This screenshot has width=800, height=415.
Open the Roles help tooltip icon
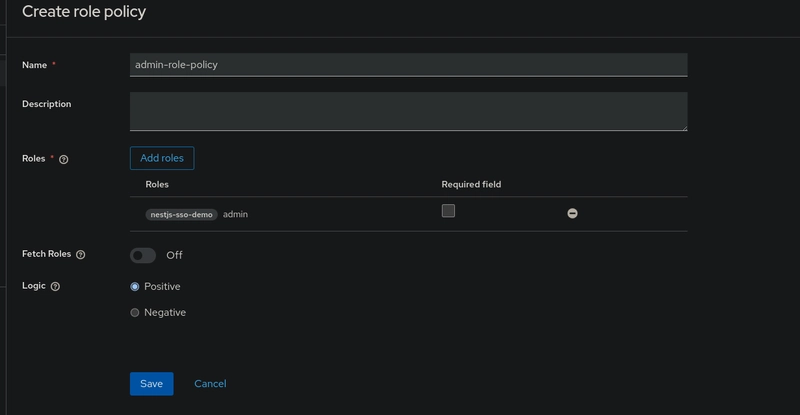click(x=64, y=159)
